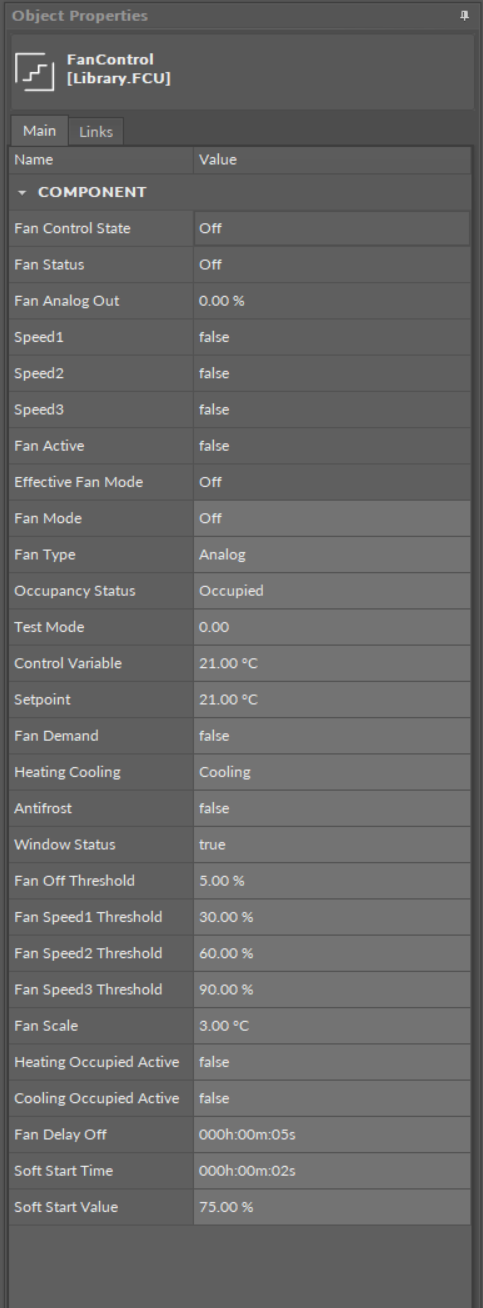The width and height of the screenshot is (483, 1308).
Task: Toggle the Window Status true value
Action: click(x=332, y=845)
